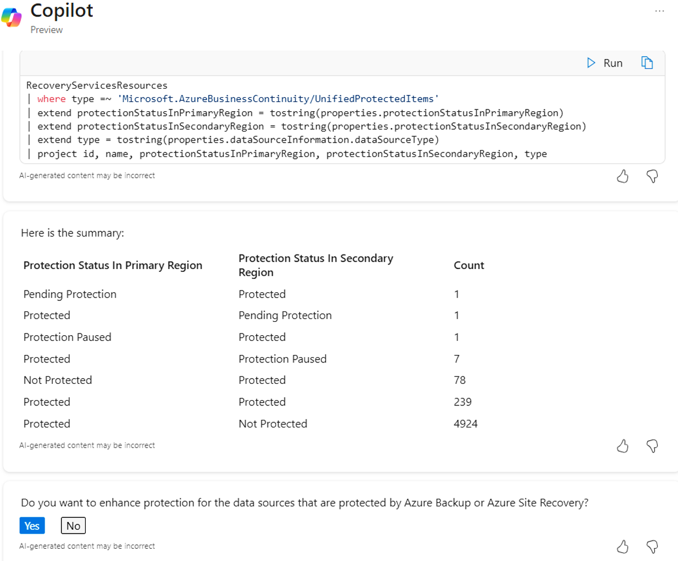
Task: Thumbs down the query response
Action: [x=652, y=176]
